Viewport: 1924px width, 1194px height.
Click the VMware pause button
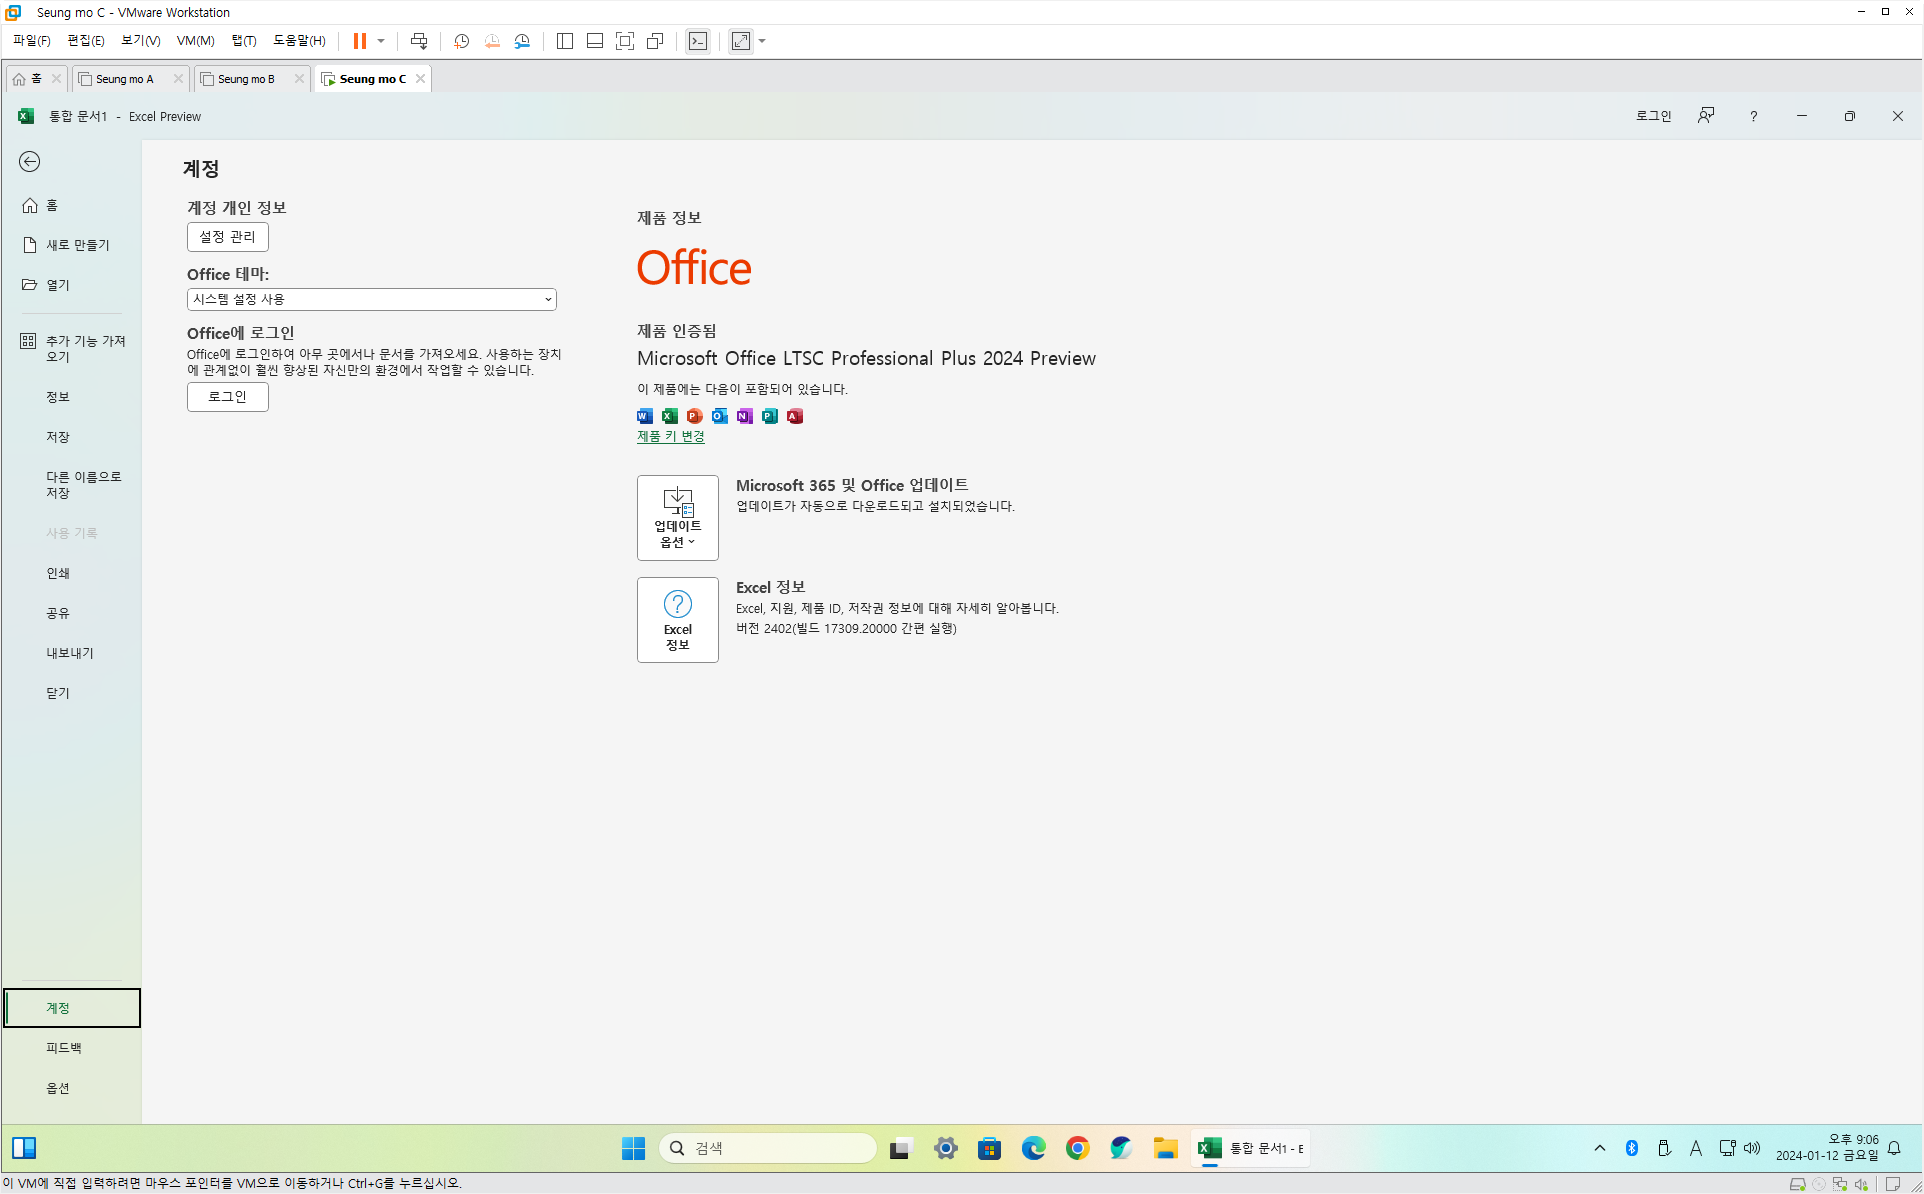[359, 41]
